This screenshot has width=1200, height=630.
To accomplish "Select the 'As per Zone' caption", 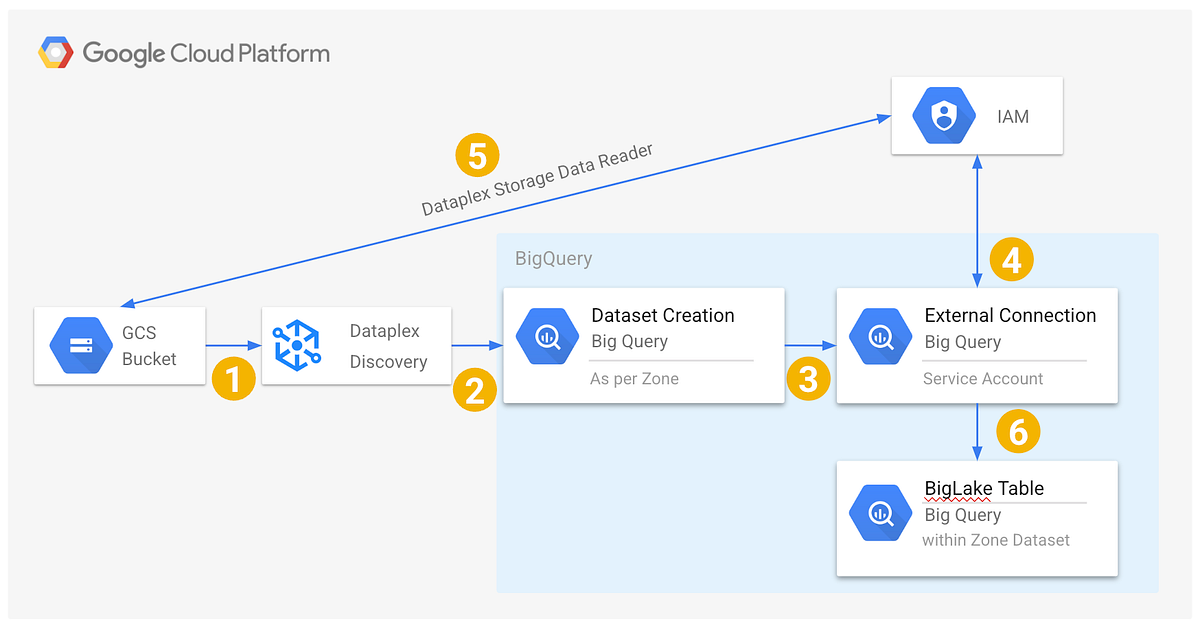I will [x=634, y=379].
